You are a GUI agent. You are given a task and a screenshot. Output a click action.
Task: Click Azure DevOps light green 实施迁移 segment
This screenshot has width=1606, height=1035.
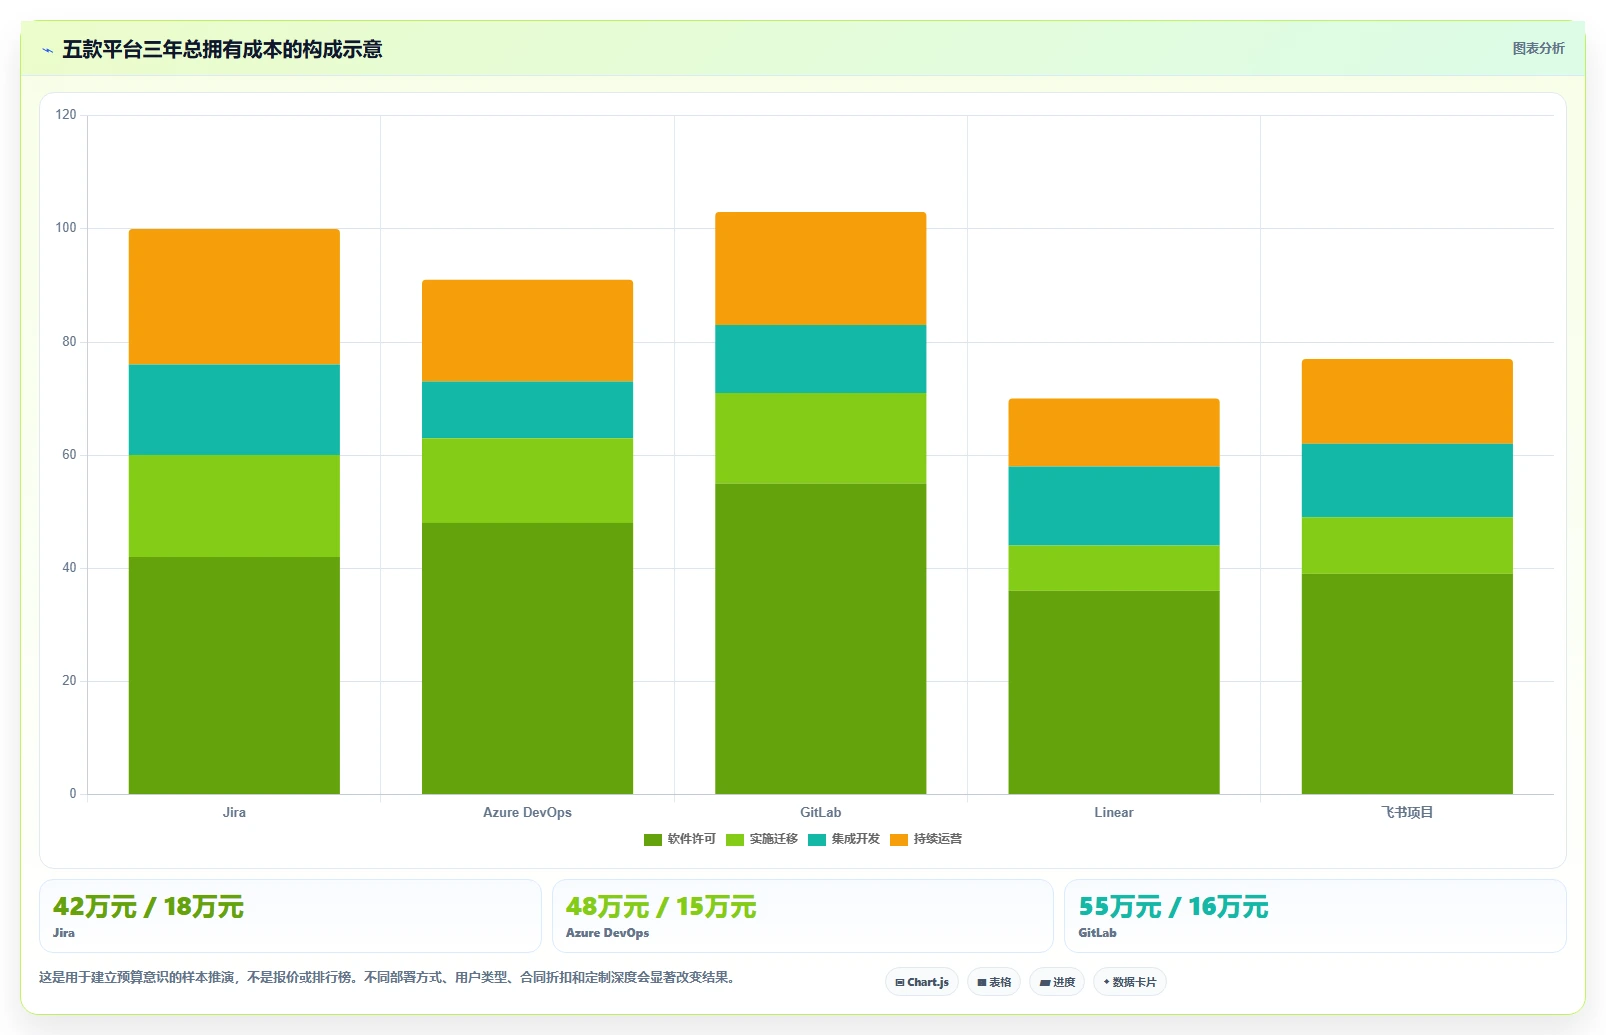tap(527, 480)
